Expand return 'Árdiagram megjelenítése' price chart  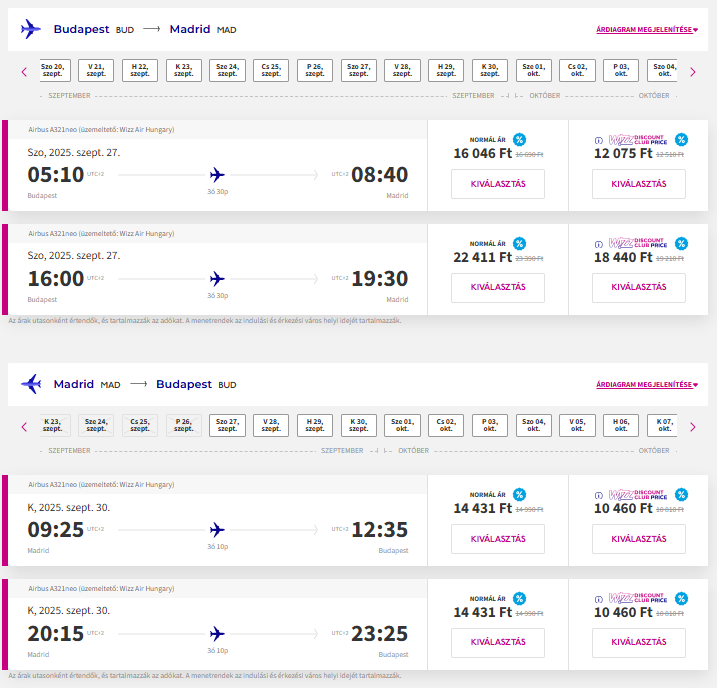646,385
